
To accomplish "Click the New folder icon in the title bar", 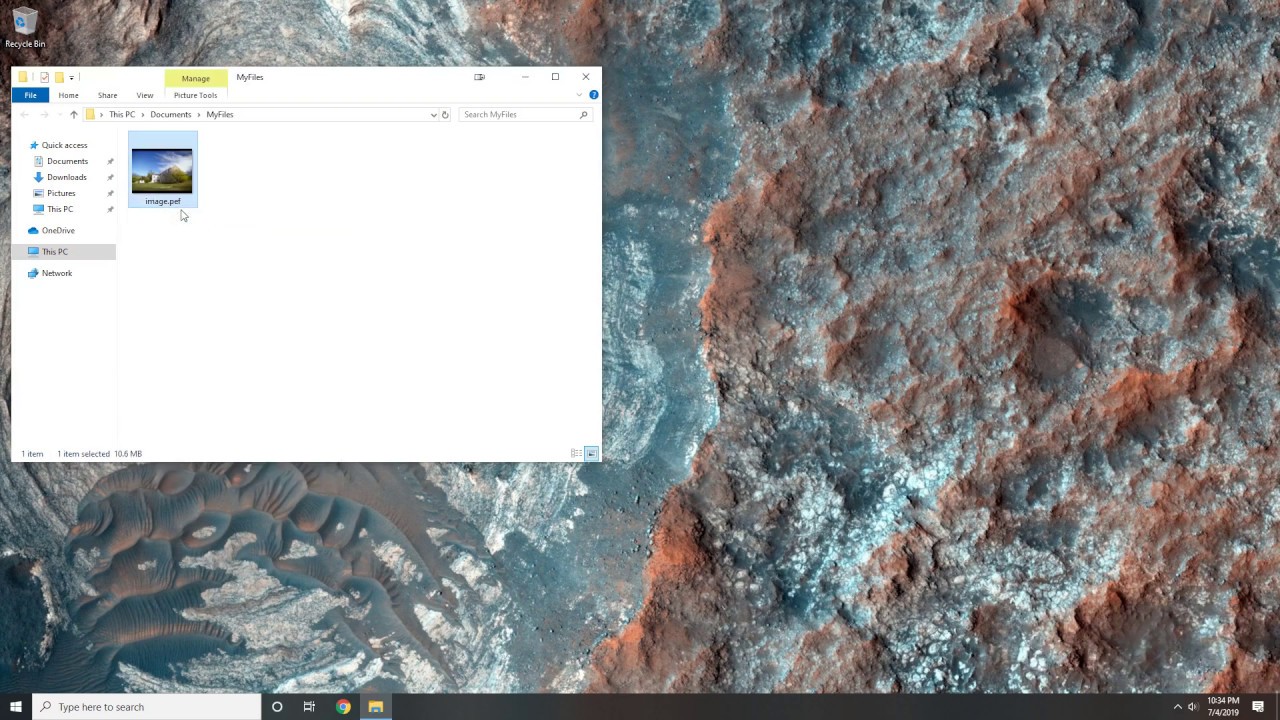I will tap(59, 77).
